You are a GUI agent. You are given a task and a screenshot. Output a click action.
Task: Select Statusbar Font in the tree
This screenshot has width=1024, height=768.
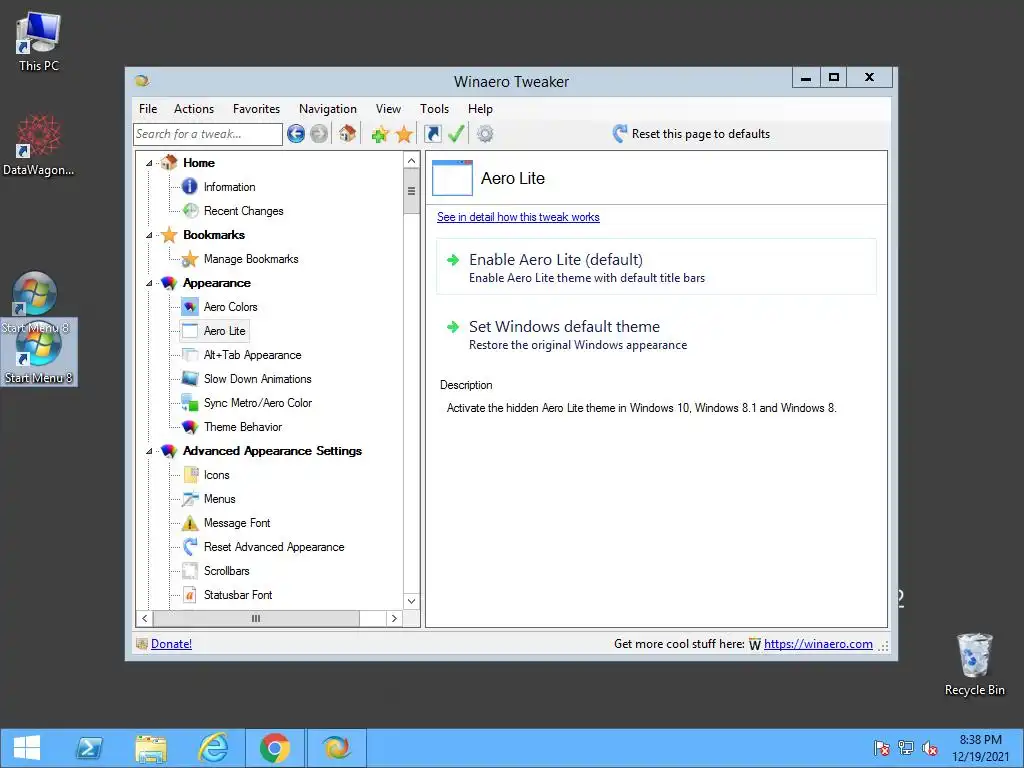point(238,595)
